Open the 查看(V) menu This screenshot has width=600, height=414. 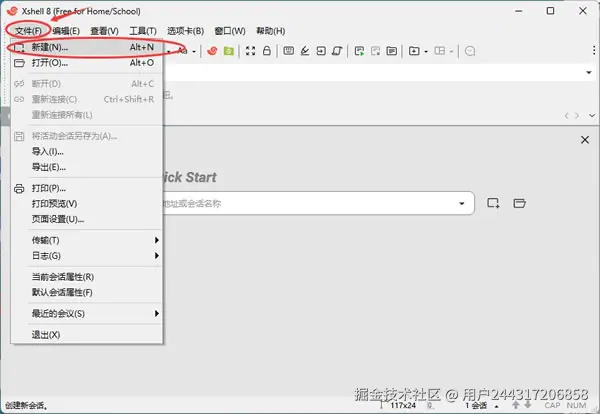tap(104, 31)
